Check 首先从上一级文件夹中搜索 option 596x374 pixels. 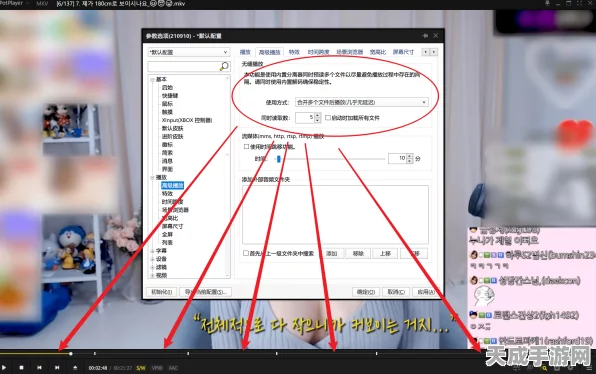point(246,253)
